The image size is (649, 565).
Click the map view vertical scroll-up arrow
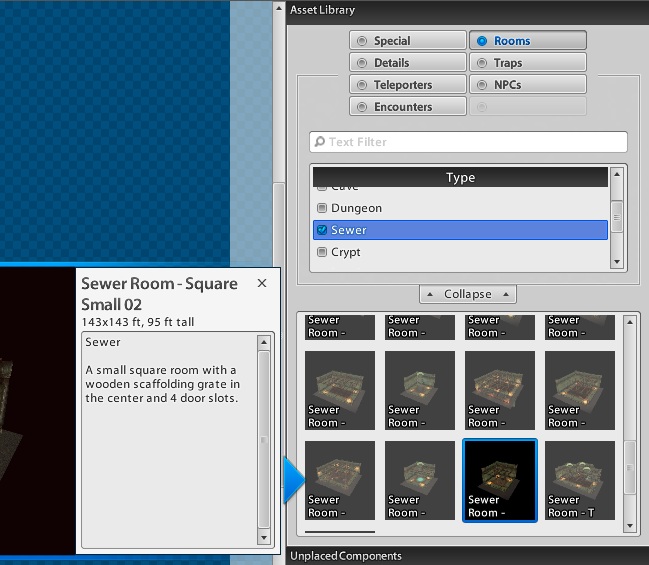279,8
